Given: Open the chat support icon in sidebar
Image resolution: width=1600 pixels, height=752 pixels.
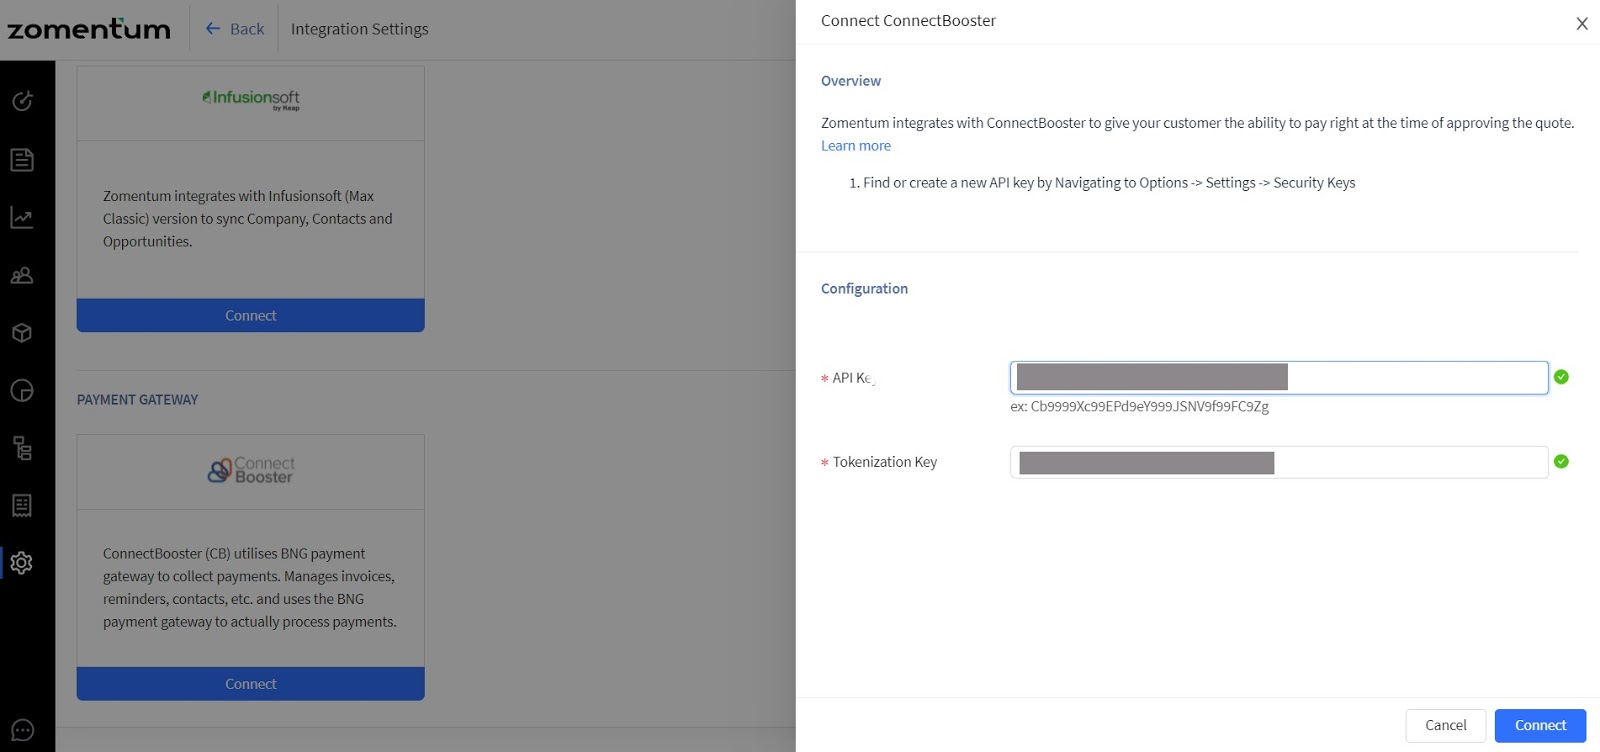Looking at the screenshot, I should click(x=22, y=731).
